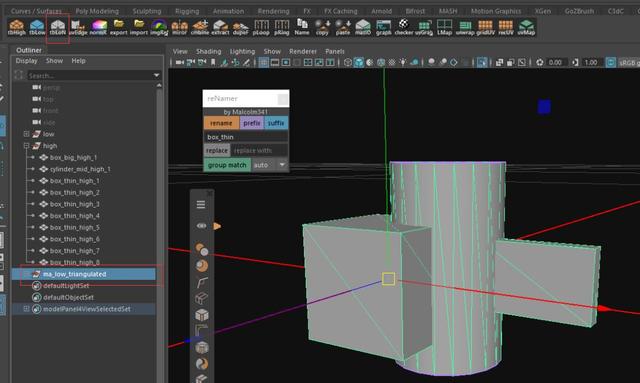This screenshot has height=383, width=640.
Task: Click the dupeF shelf icon
Action: [241, 27]
